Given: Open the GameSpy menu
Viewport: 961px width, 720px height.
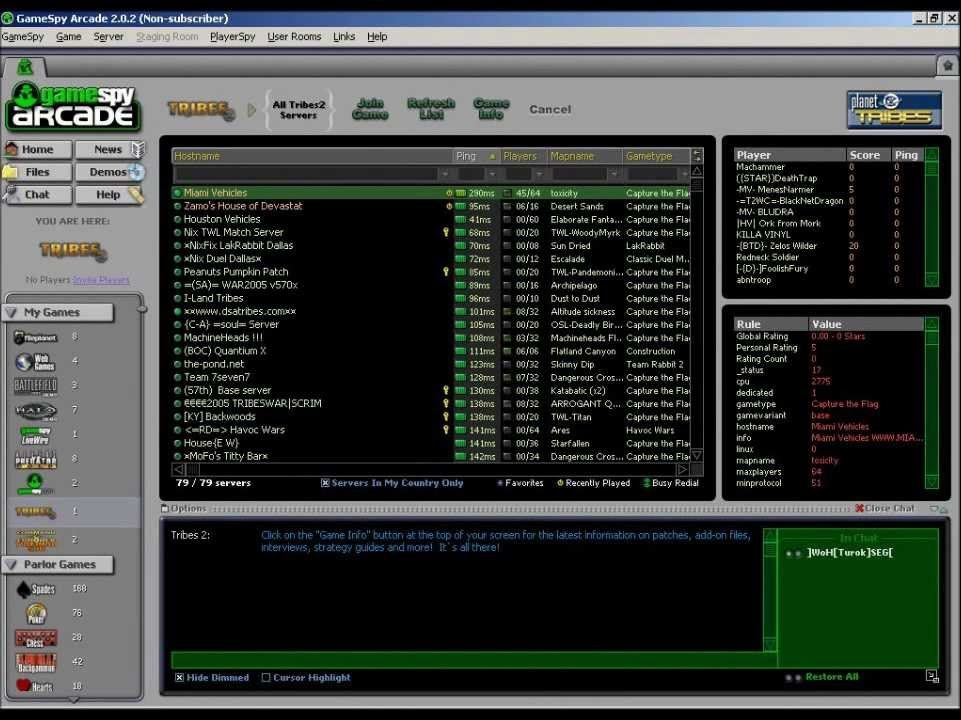Looking at the screenshot, I should (x=23, y=37).
